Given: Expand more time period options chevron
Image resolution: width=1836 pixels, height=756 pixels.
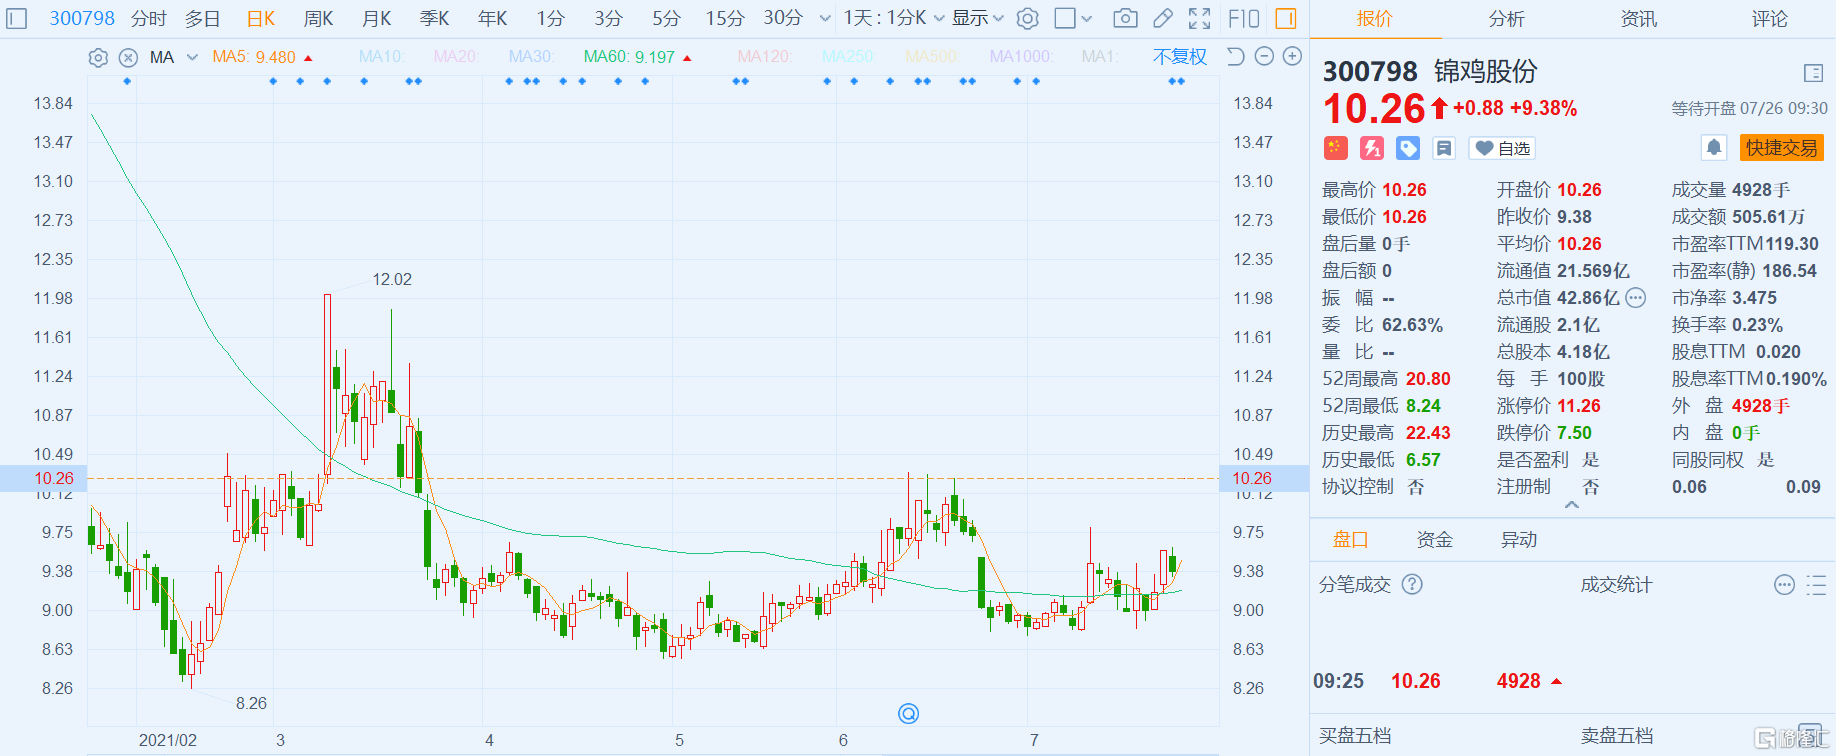Looking at the screenshot, I should pos(825,18).
